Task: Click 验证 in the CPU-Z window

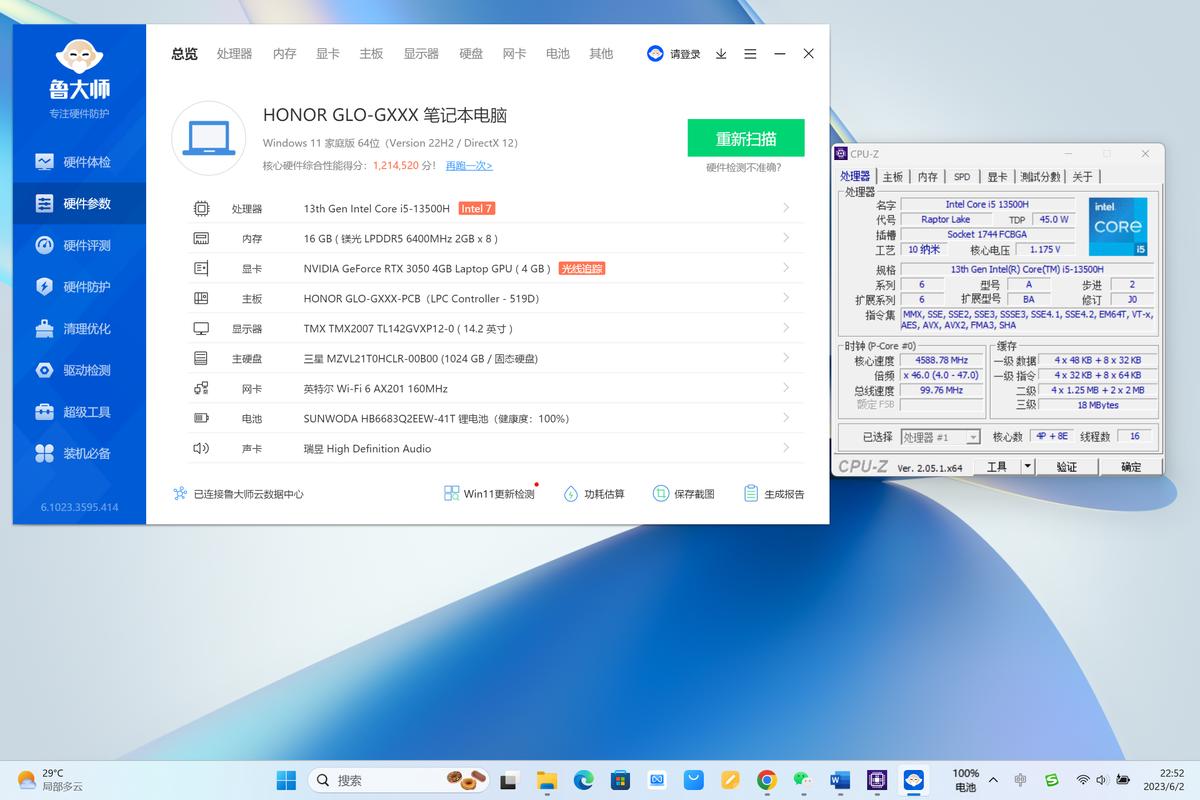Action: 1066,466
